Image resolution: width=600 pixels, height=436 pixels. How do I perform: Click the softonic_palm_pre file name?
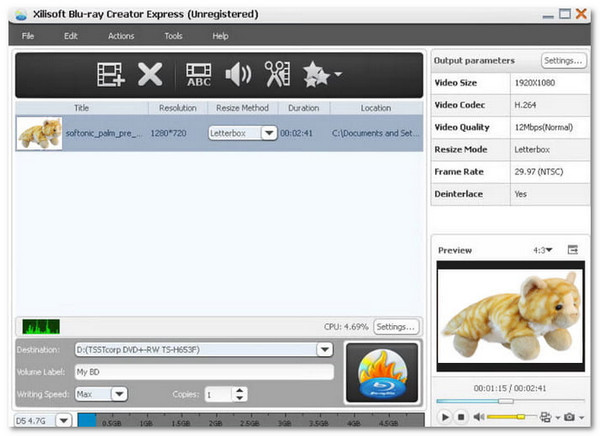coord(104,133)
